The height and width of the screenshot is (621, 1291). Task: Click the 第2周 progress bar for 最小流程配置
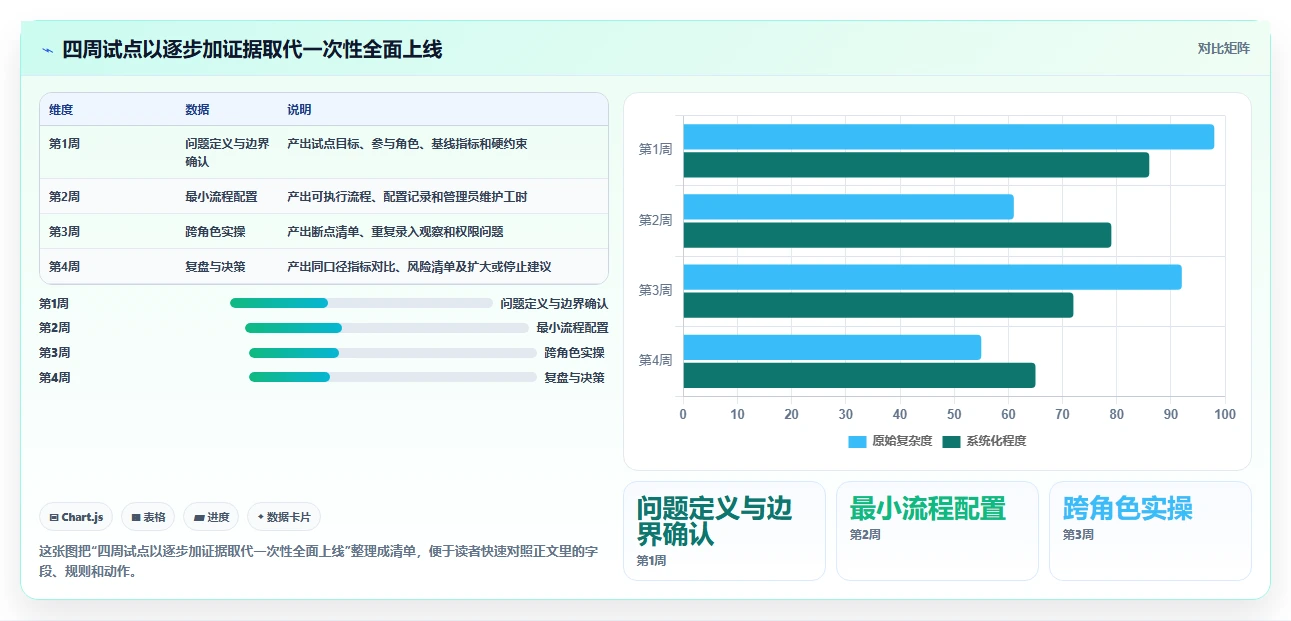click(387, 328)
